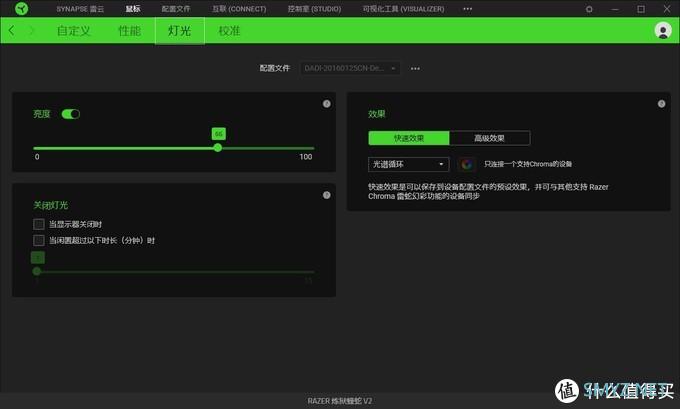
Task: Open help for 关闭灯光 panel
Action: point(327,195)
